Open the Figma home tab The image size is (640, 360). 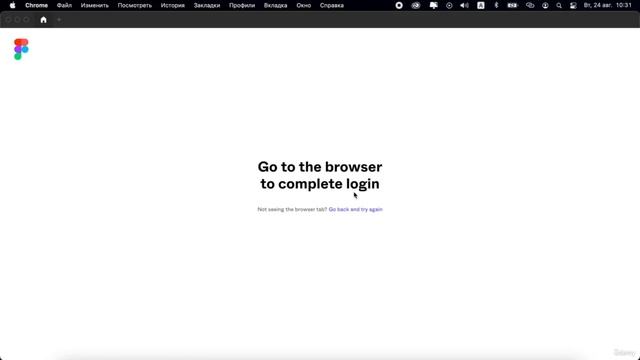click(x=43, y=20)
